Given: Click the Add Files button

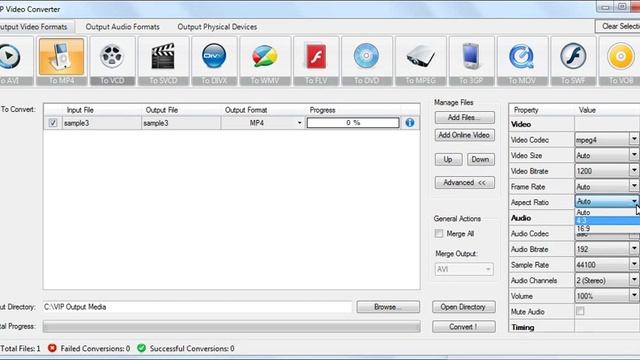Looking at the screenshot, I should 464,118.
